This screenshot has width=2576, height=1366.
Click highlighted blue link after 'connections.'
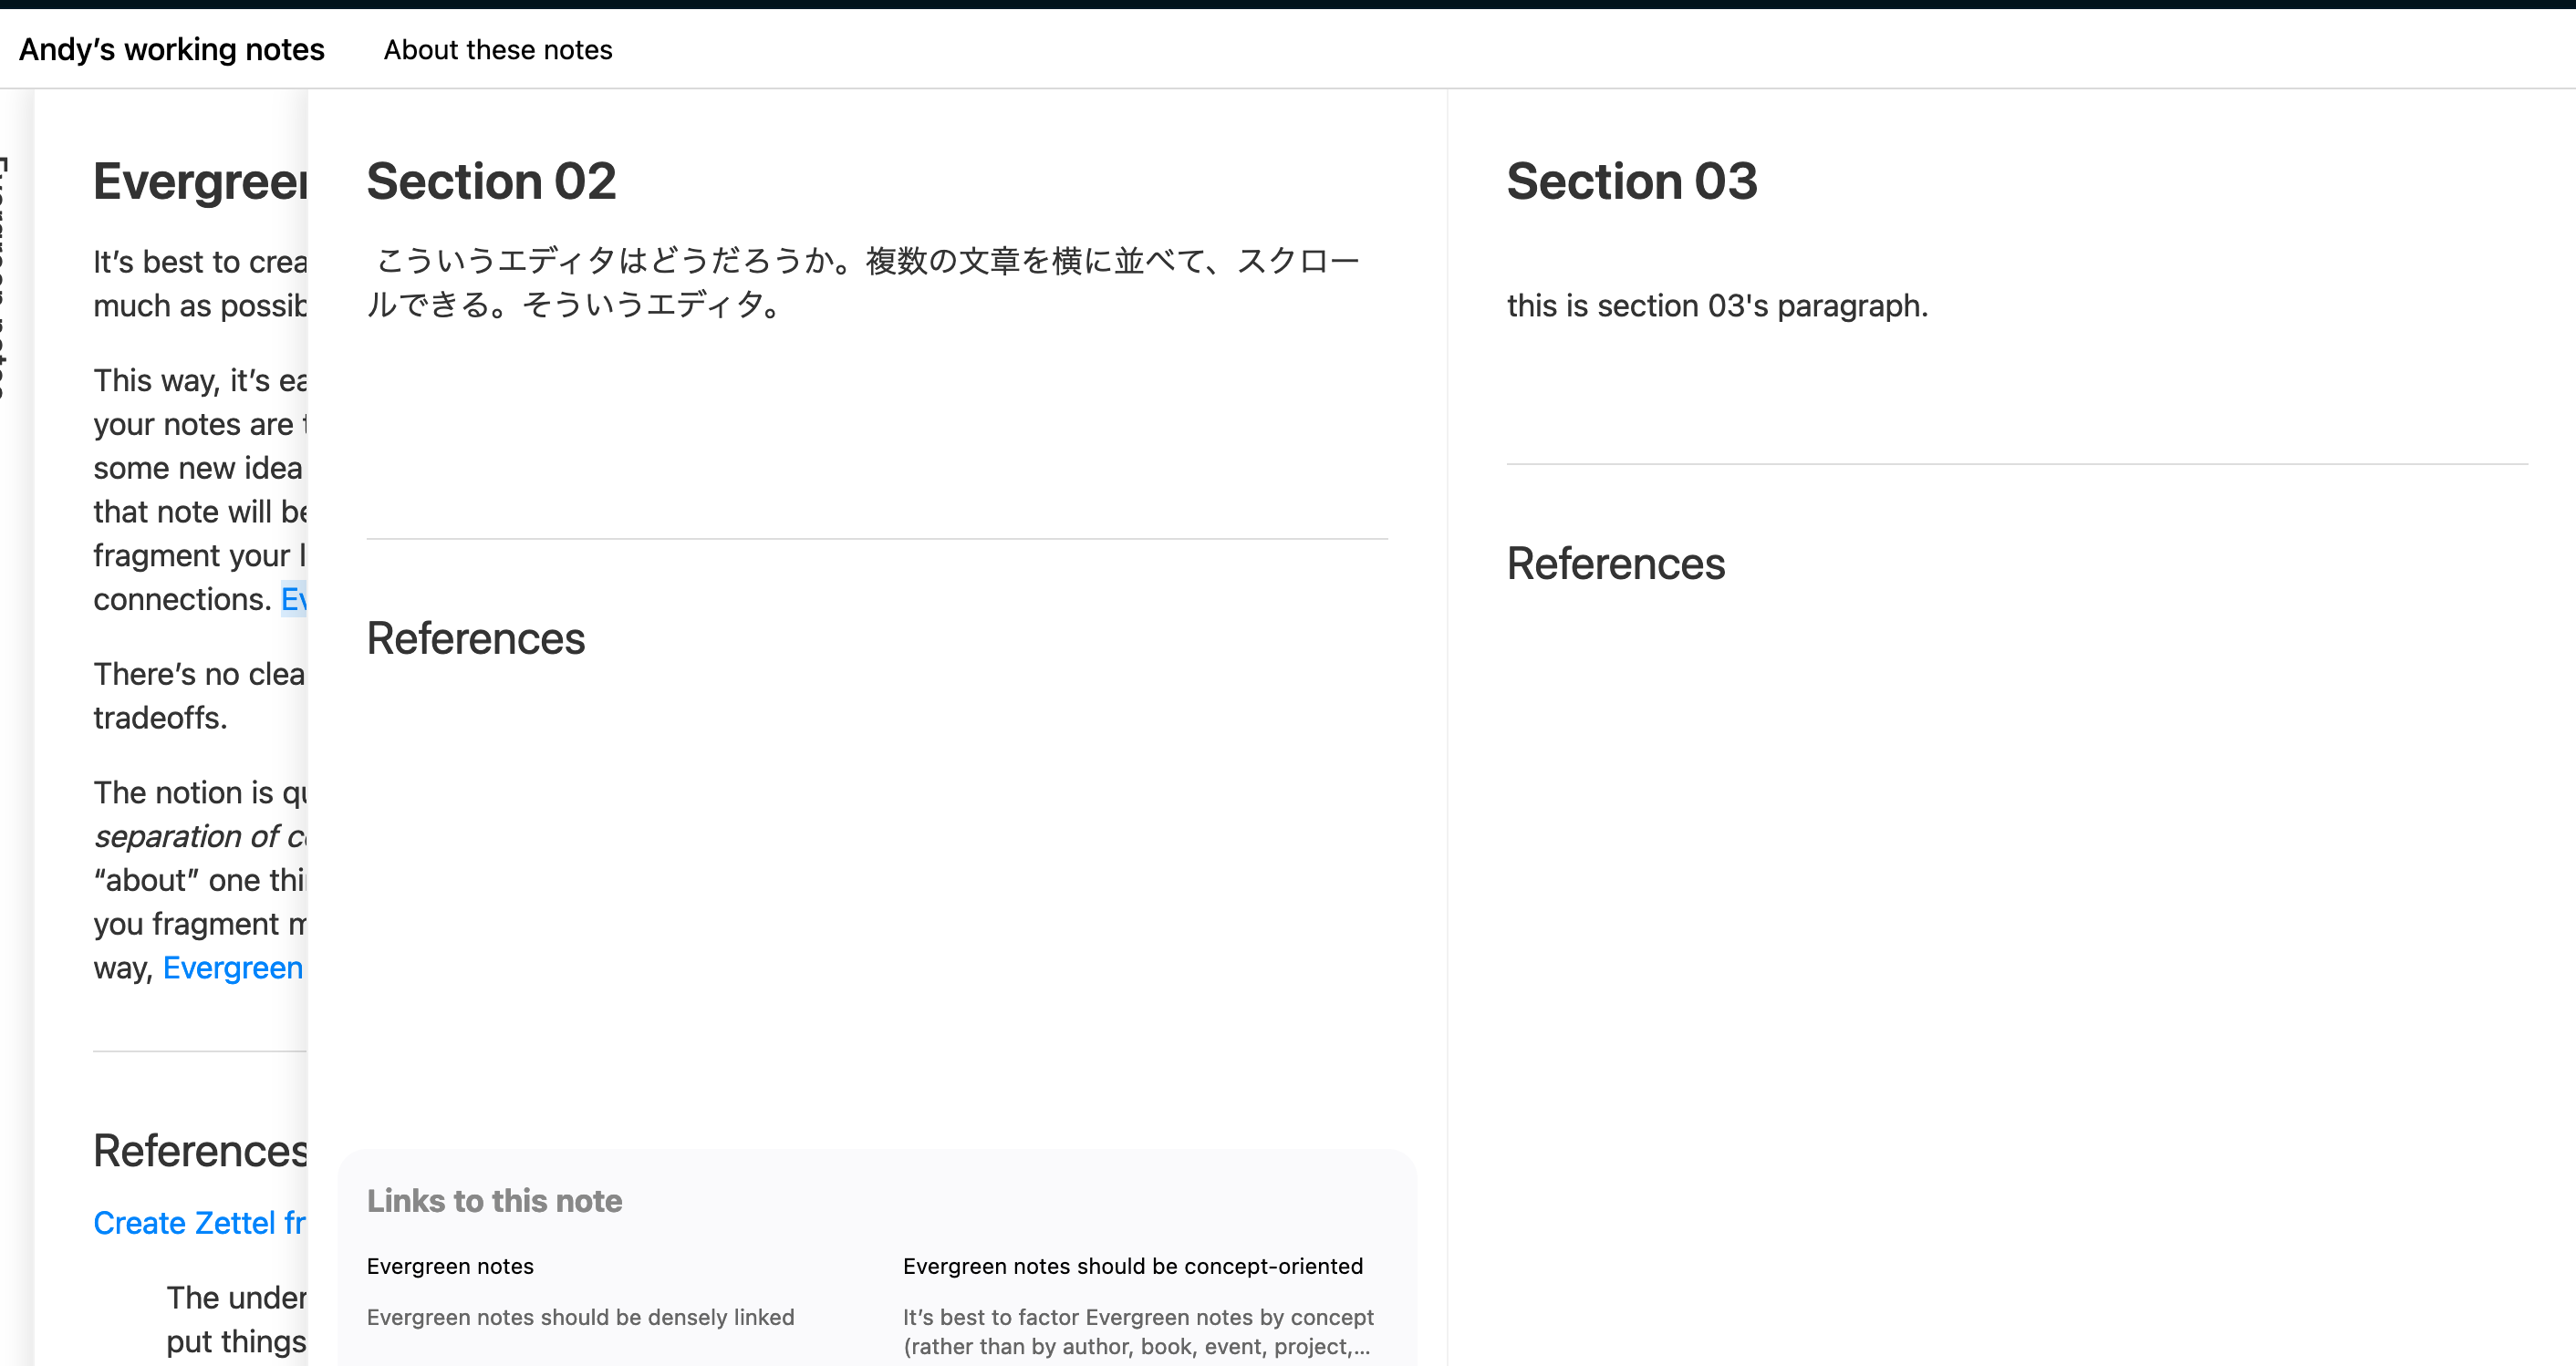click(x=294, y=599)
